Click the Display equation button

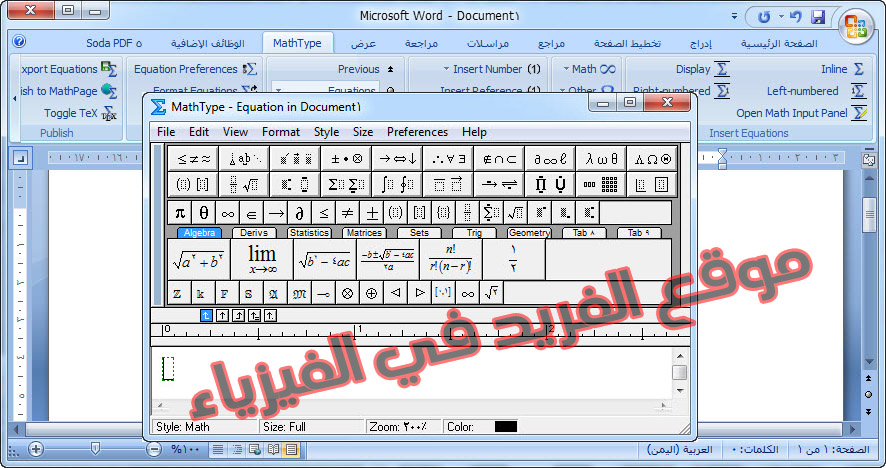(702, 69)
